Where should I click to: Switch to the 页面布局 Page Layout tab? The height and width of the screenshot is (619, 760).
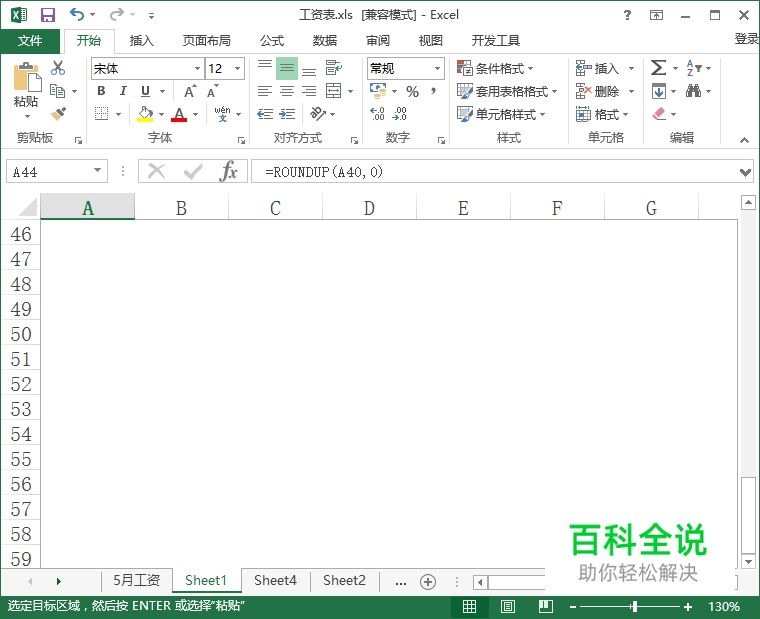point(206,41)
